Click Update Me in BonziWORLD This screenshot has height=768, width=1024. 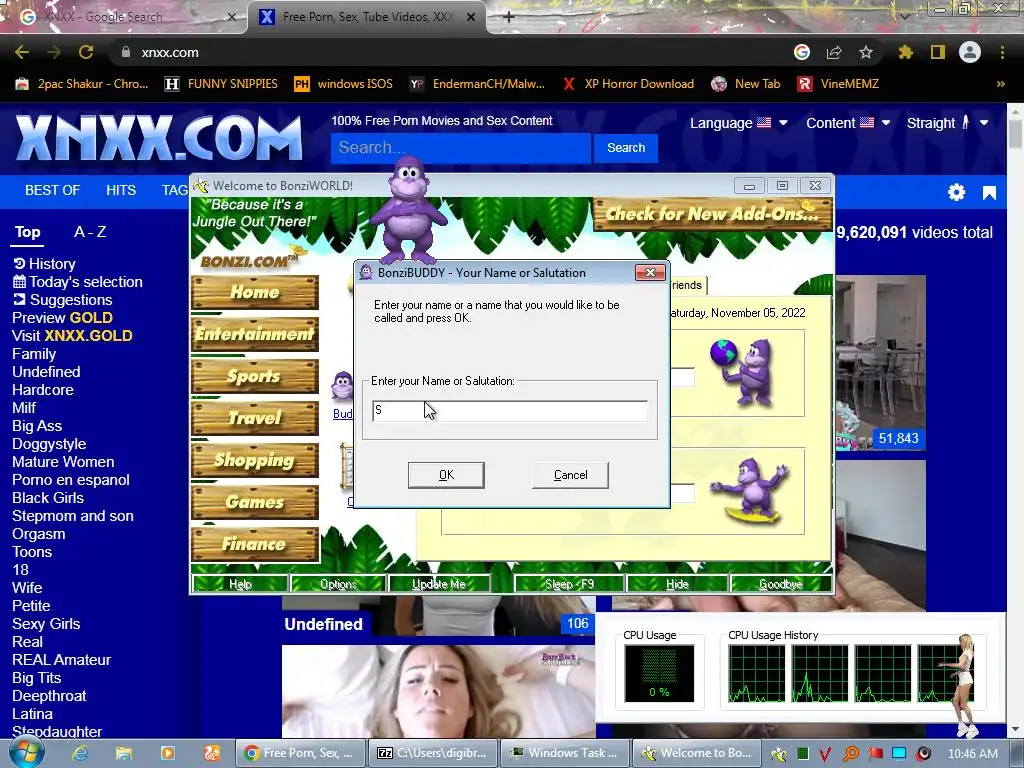click(x=439, y=584)
